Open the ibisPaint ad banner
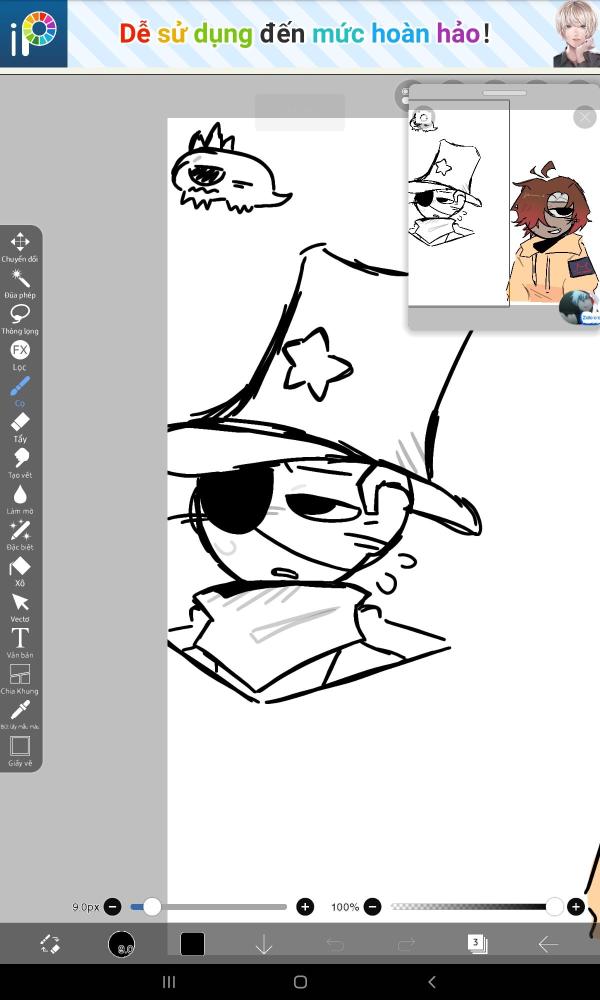Image resolution: width=600 pixels, height=1000 pixels. (300, 34)
